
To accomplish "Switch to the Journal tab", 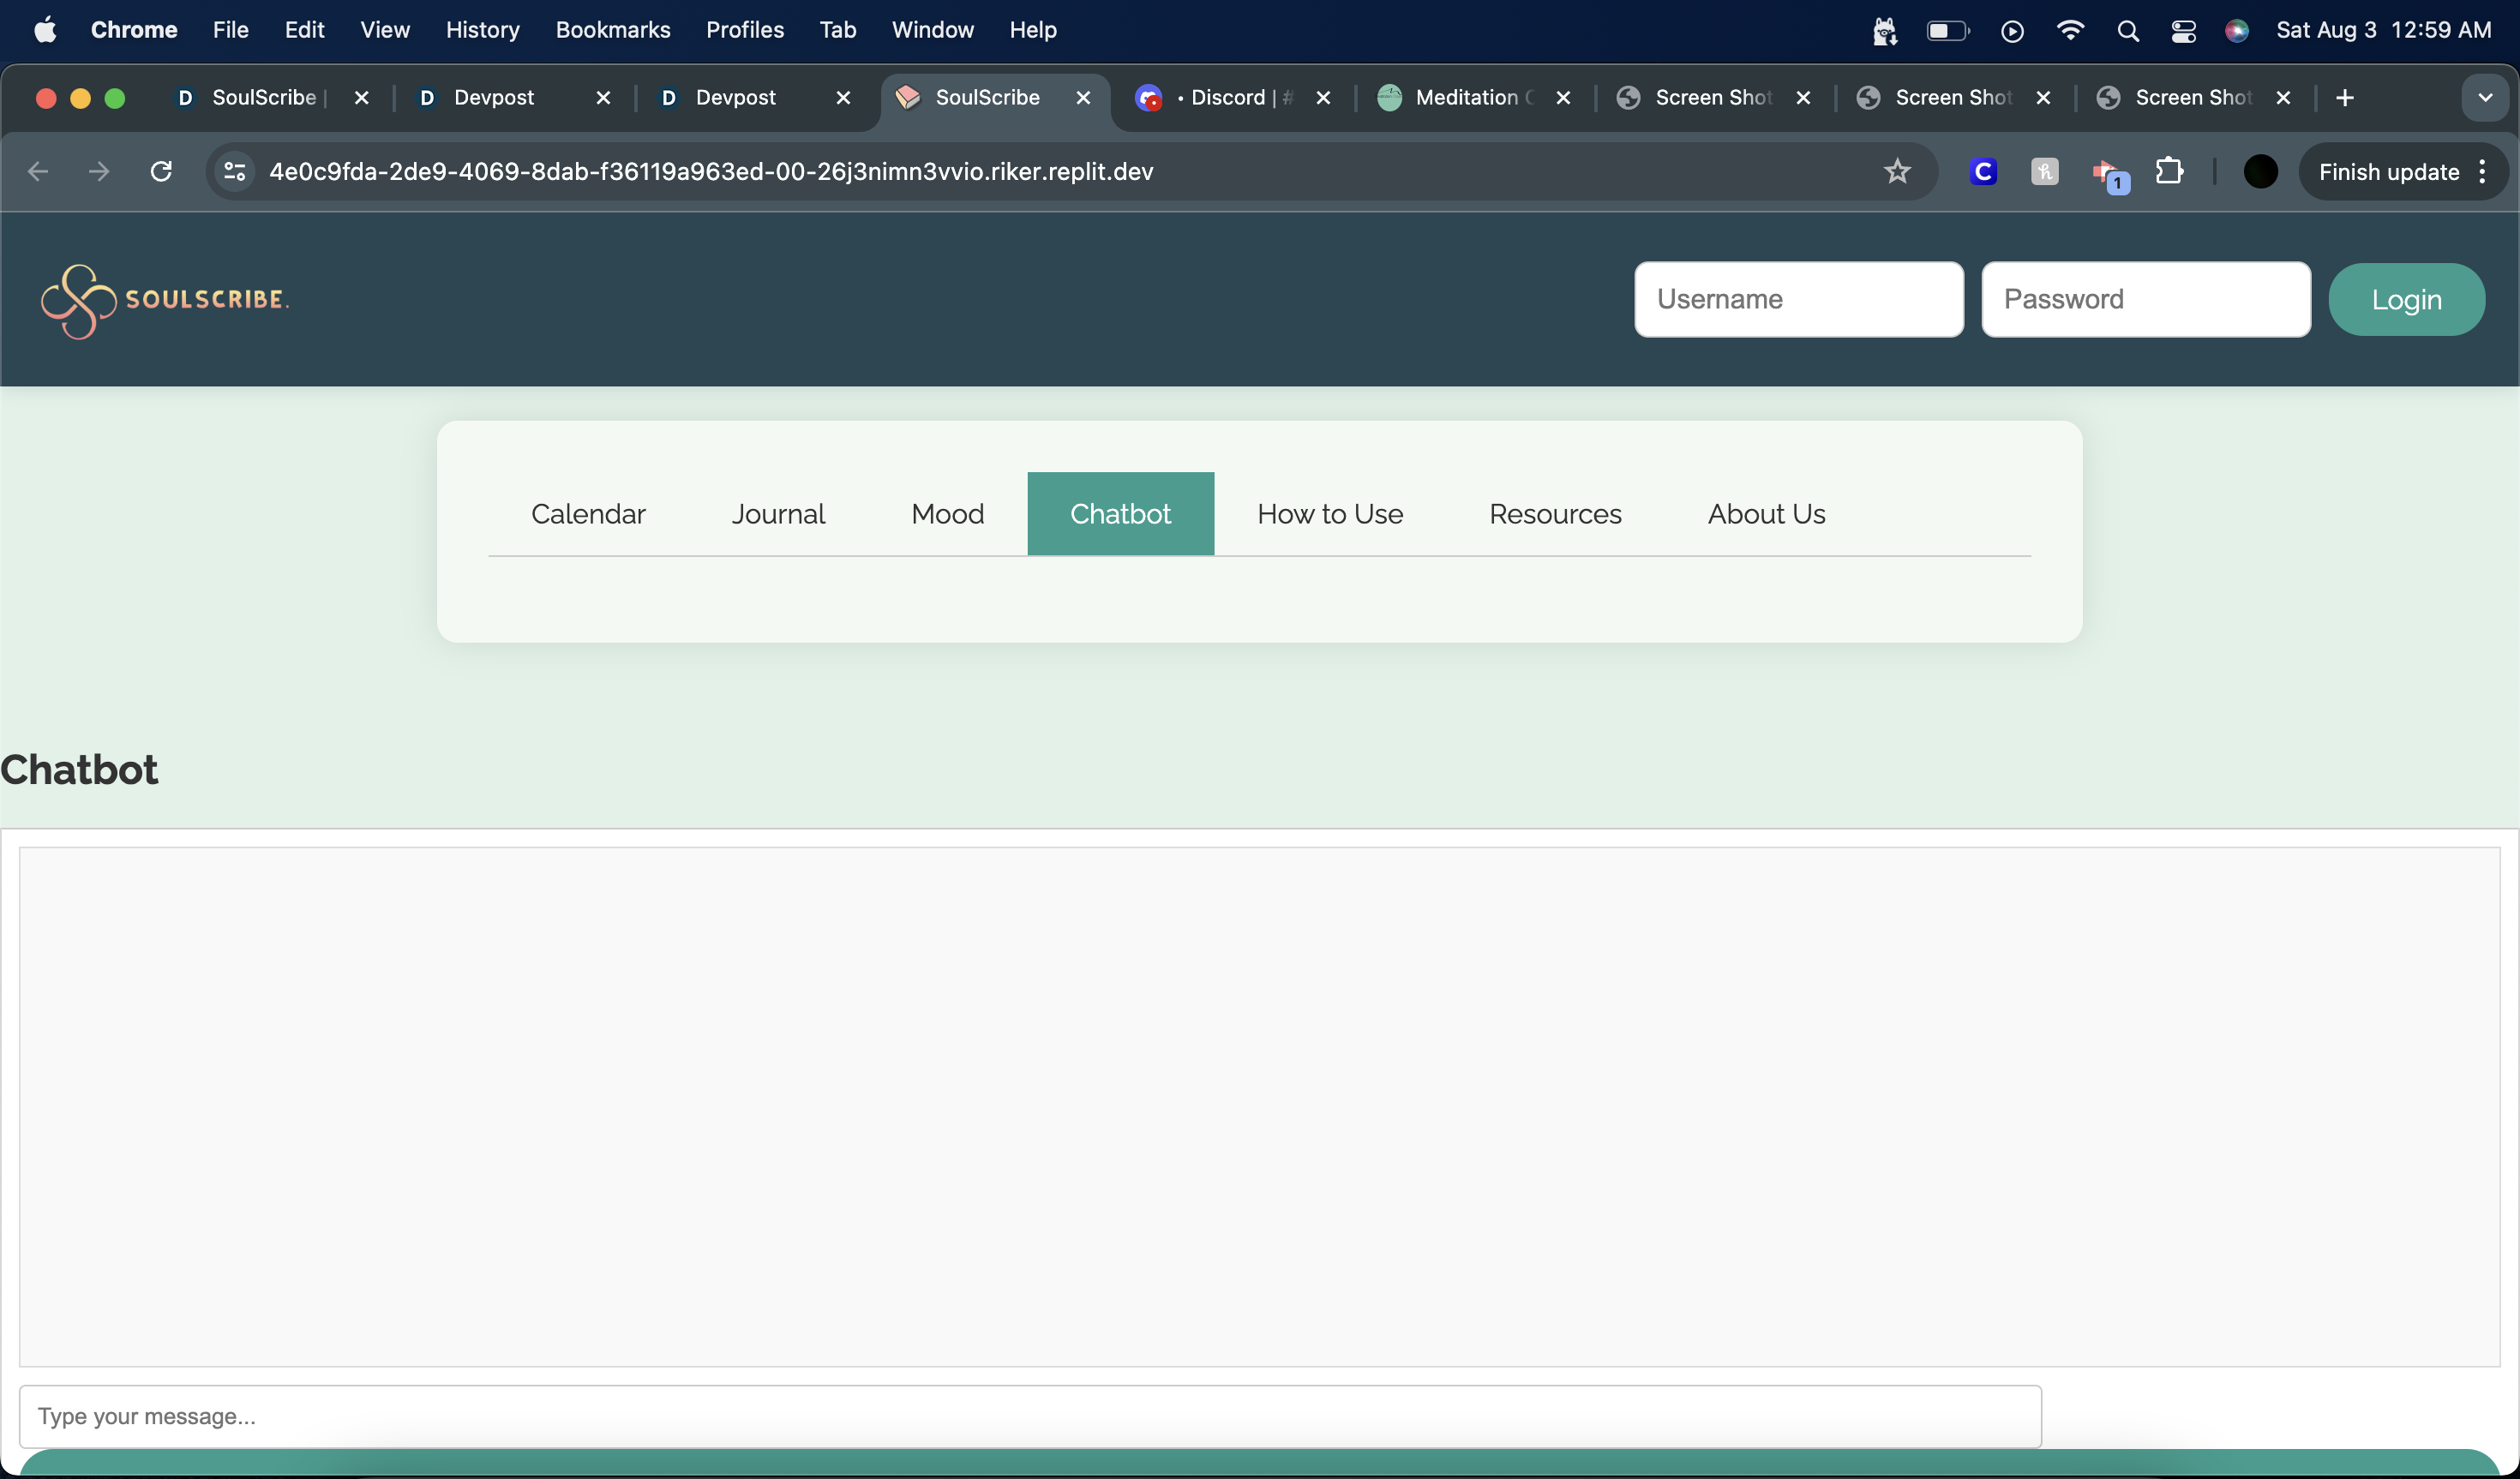I will point(778,514).
